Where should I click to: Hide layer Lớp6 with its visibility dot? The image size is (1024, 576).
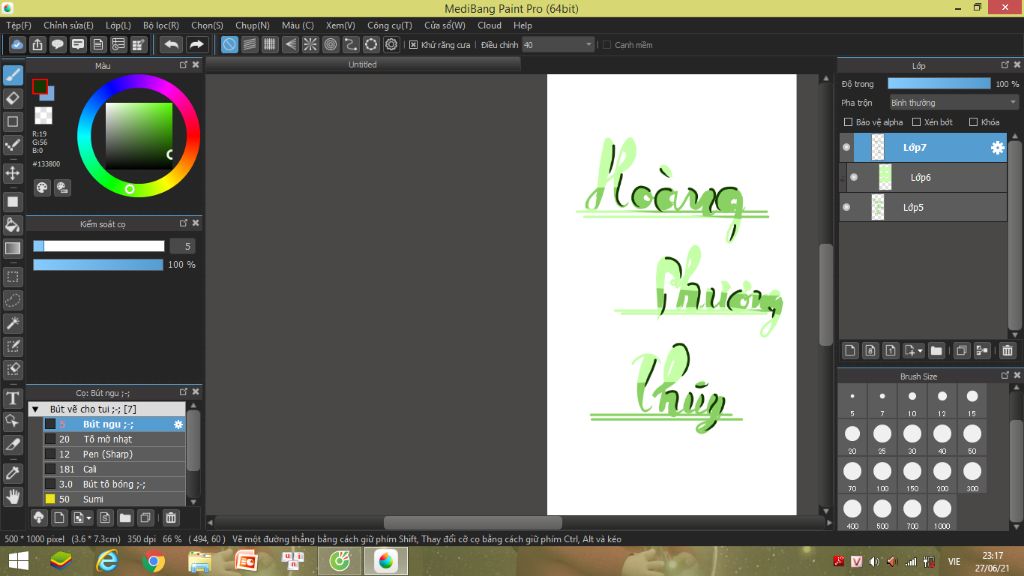(854, 178)
